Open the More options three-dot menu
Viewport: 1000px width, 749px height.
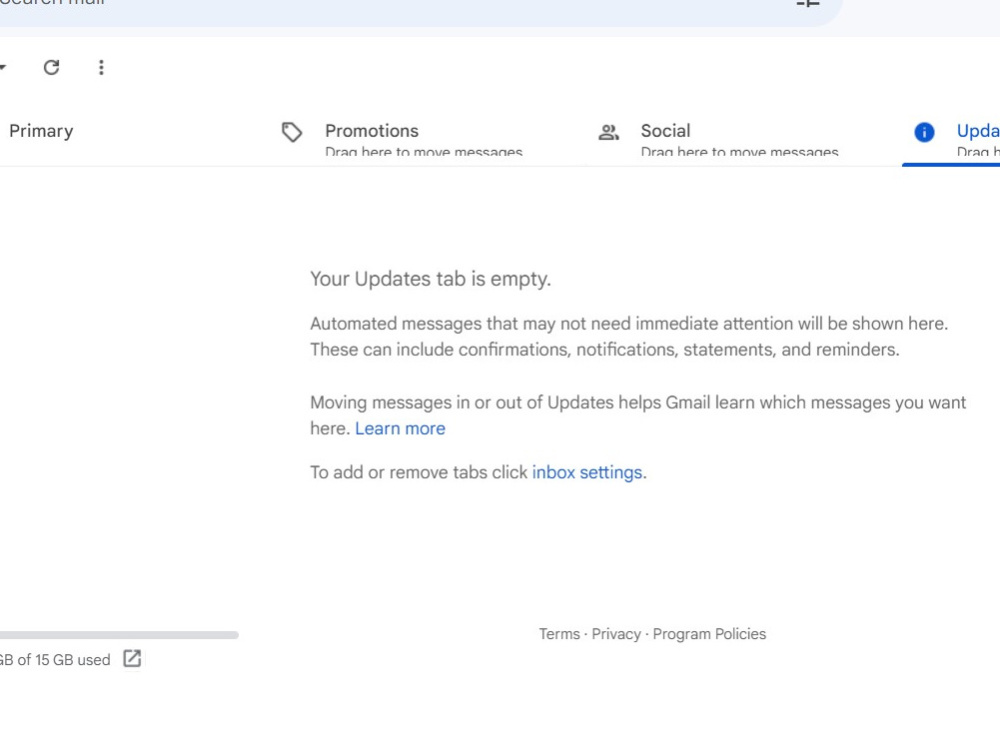[x=101, y=67]
